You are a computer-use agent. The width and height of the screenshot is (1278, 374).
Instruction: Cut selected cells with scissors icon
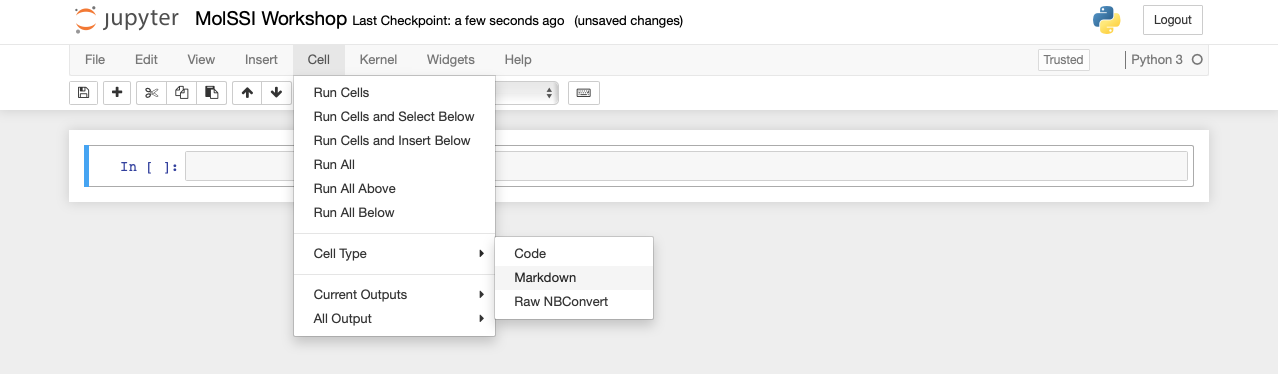[x=151, y=93]
